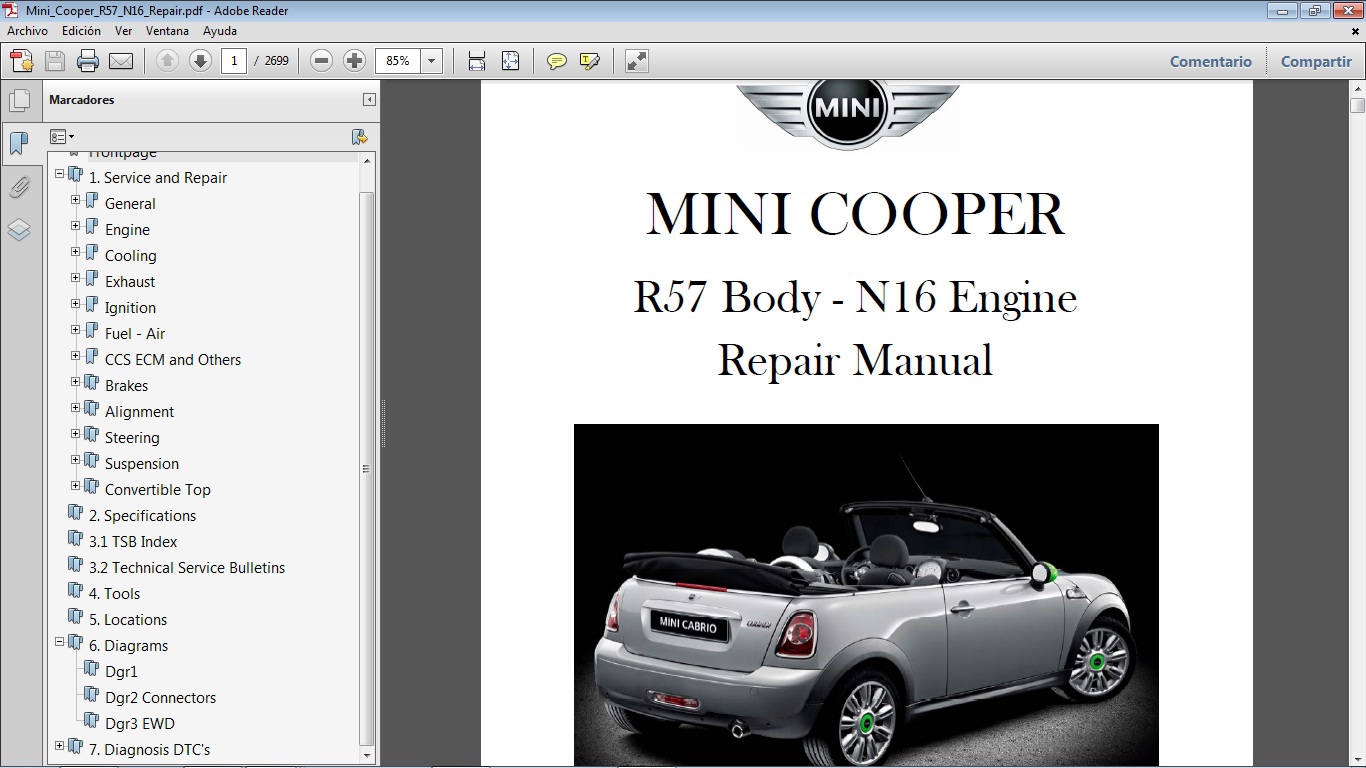Screen dimensions: 1366x768
Task: Collapse the Service and Repair bookmark
Action: click(x=61, y=173)
